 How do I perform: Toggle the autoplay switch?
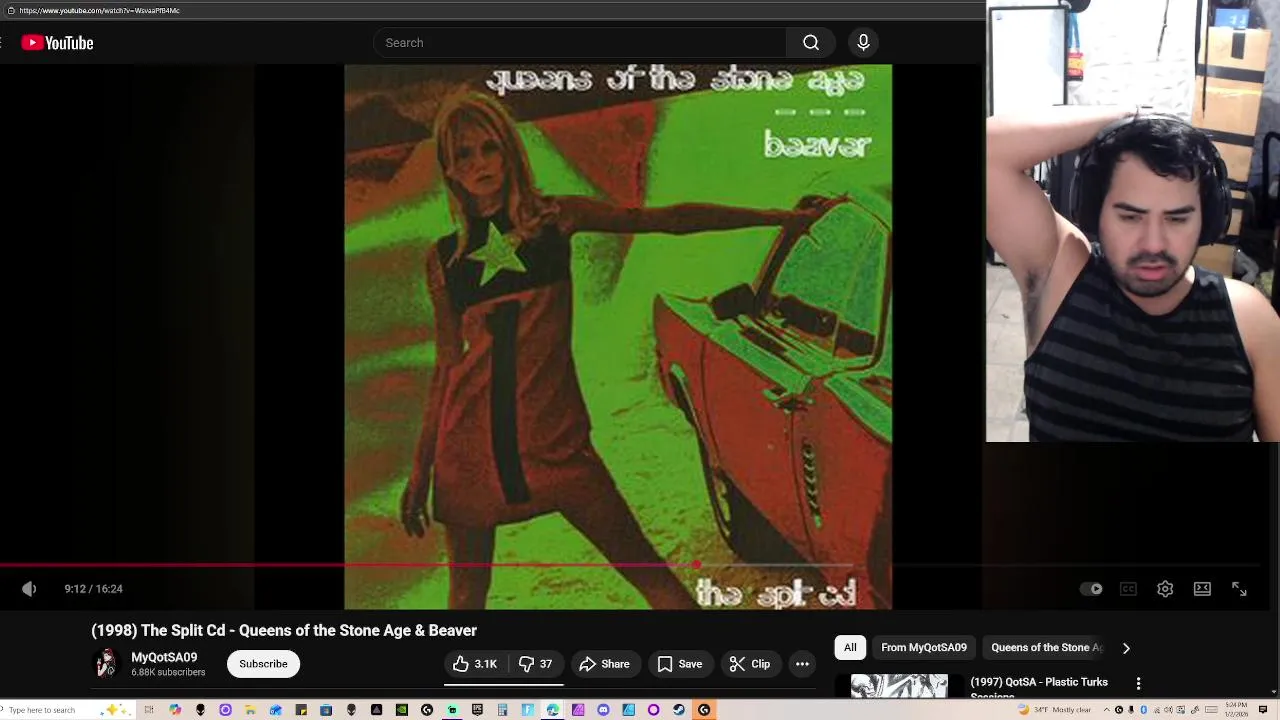(1092, 589)
